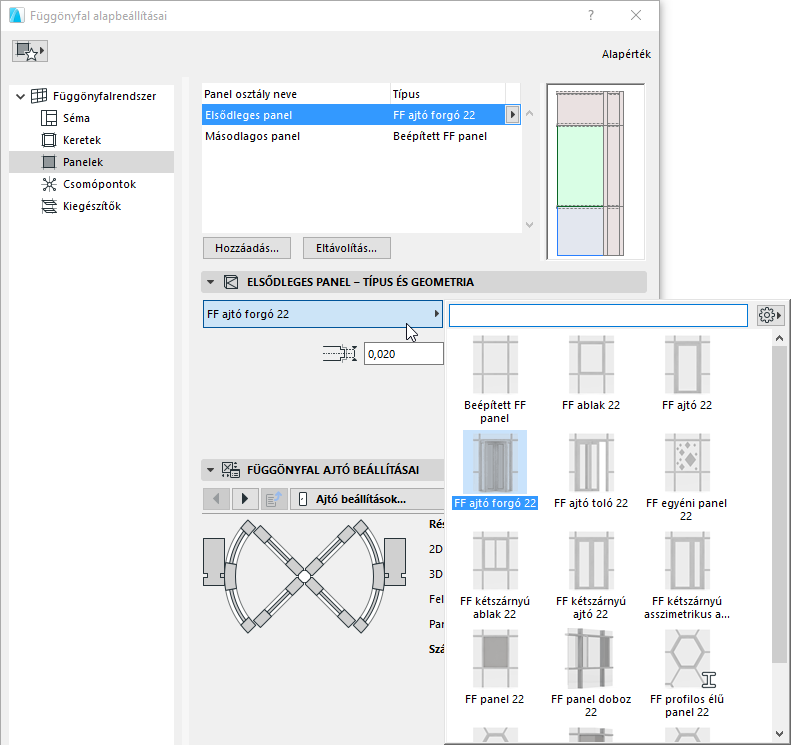
Task: Click the Függönyfal ajtó beállításai section icon
Action: [x=231, y=470]
